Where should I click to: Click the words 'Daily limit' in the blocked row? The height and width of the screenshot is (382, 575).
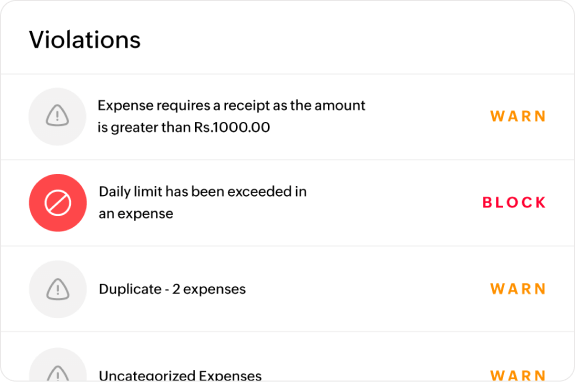coord(130,192)
